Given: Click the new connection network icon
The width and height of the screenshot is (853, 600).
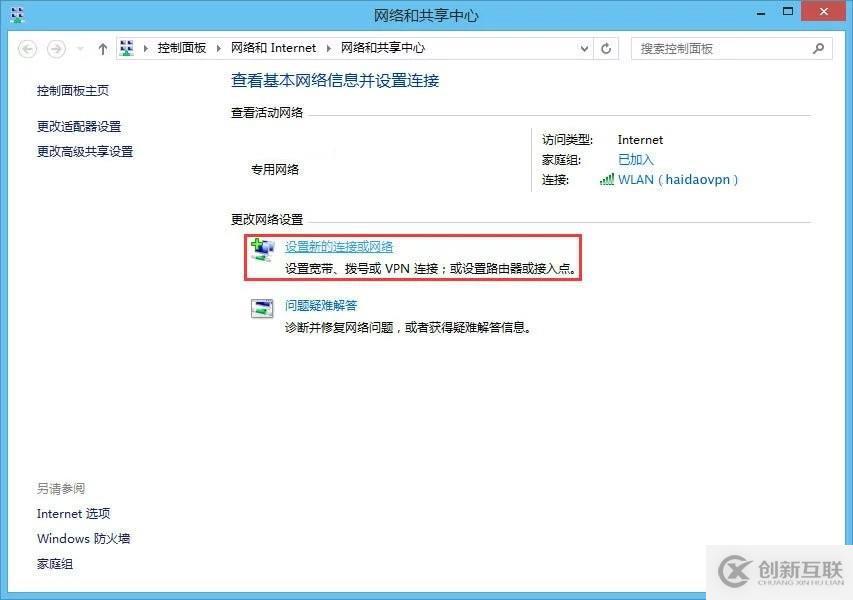Looking at the screenshot, I should tap(264, 250).
